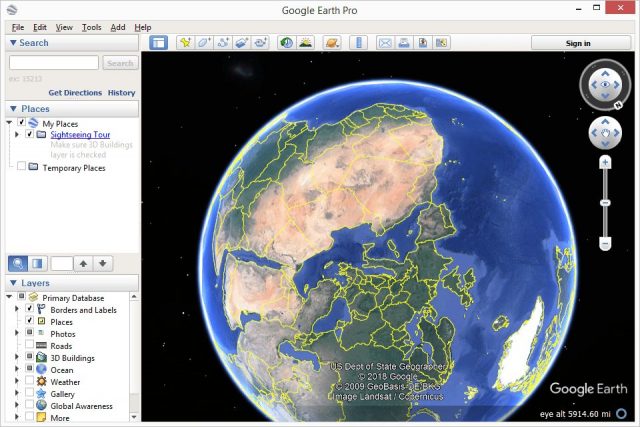The width and height of the screenshot is (640, 427).
Task: Enable the Weather layer checkbox
Action: point(29,380)
